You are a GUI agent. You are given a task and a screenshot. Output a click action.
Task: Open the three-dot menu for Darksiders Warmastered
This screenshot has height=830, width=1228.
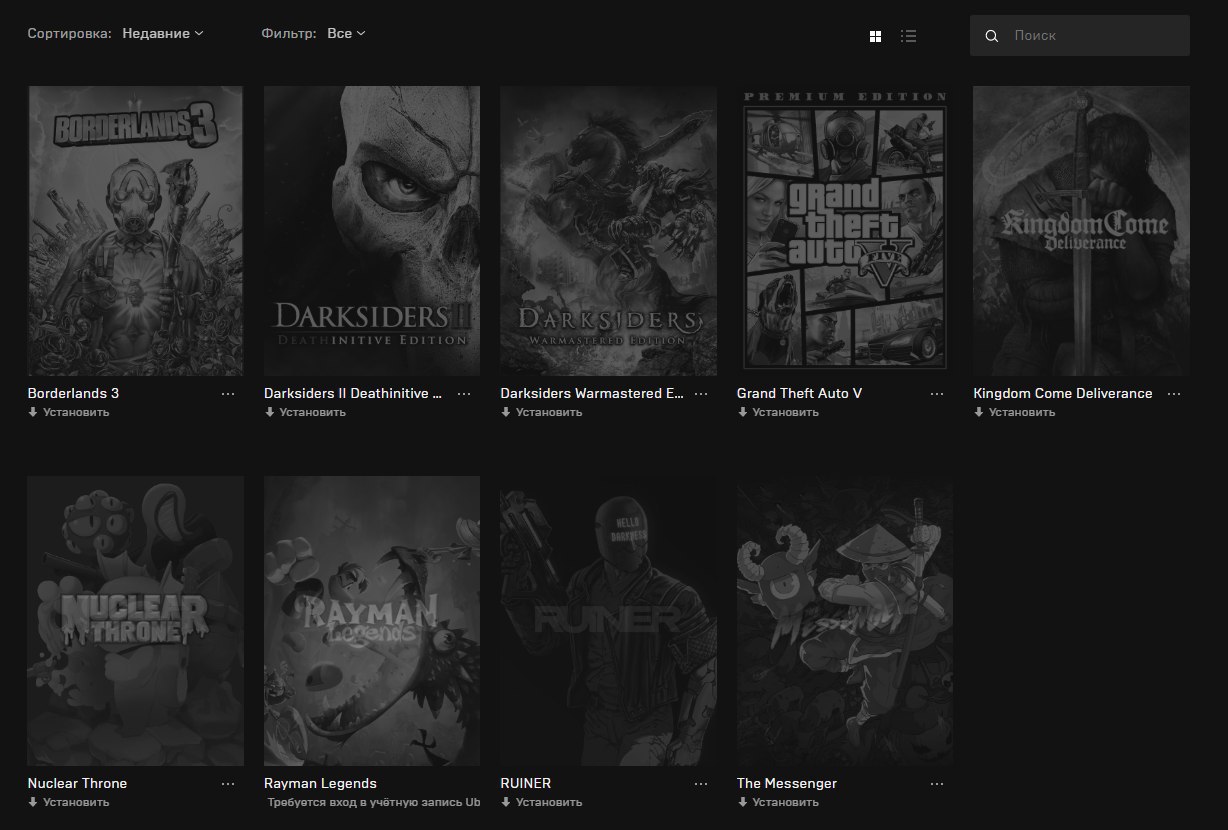[701, 394]
